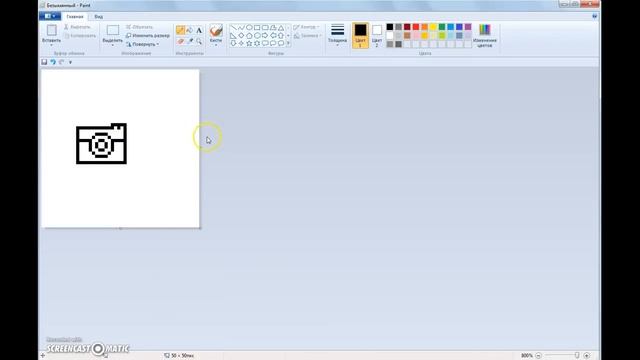
Task: Choose the Triangle shape
Action: pyautogui.click(x=281, y=28)
